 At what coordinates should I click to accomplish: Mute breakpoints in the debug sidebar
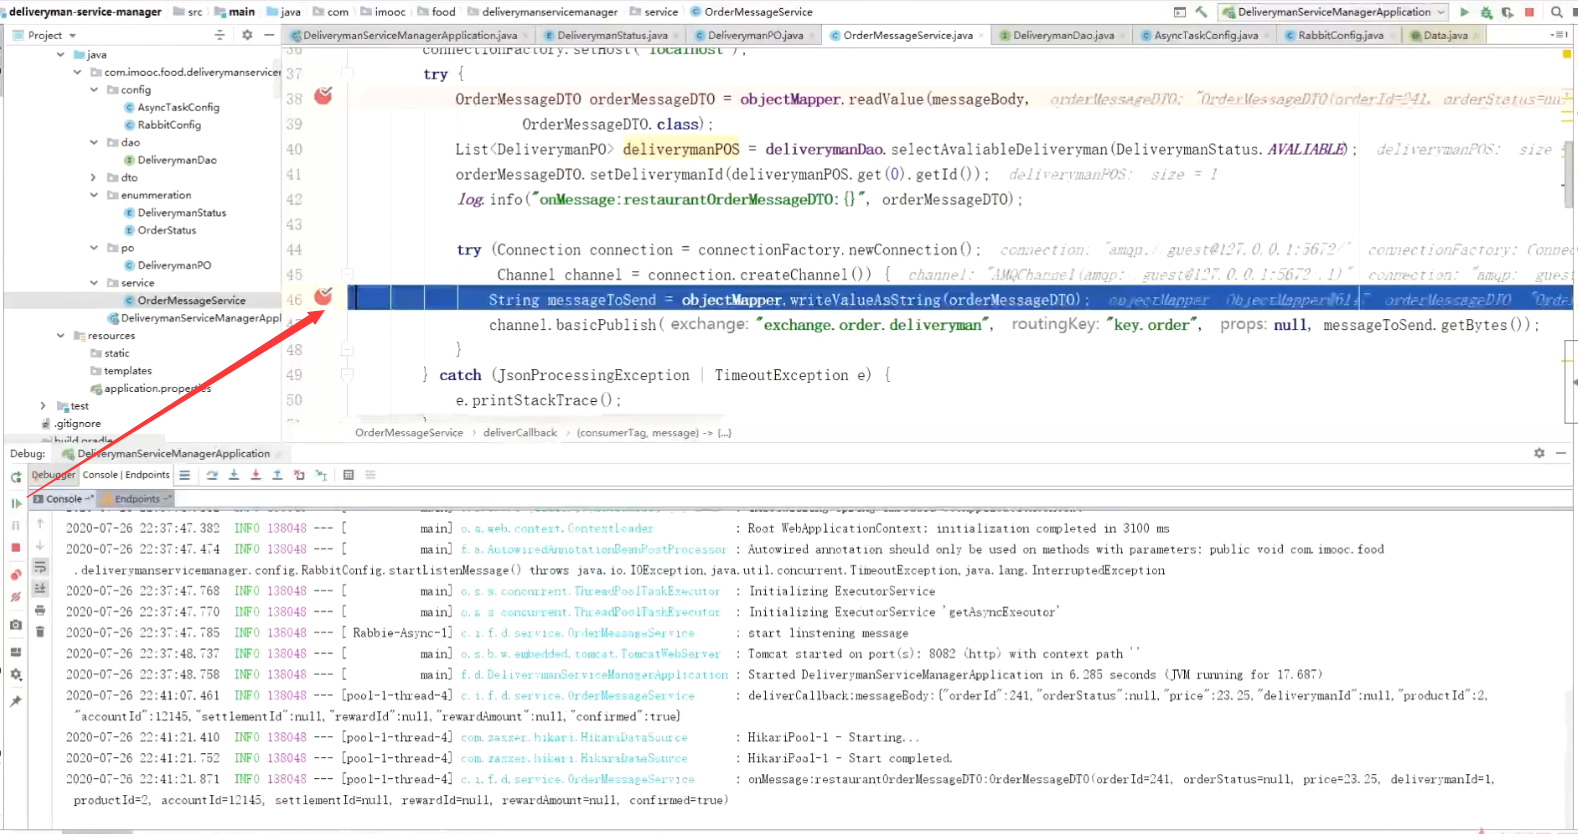16,597
